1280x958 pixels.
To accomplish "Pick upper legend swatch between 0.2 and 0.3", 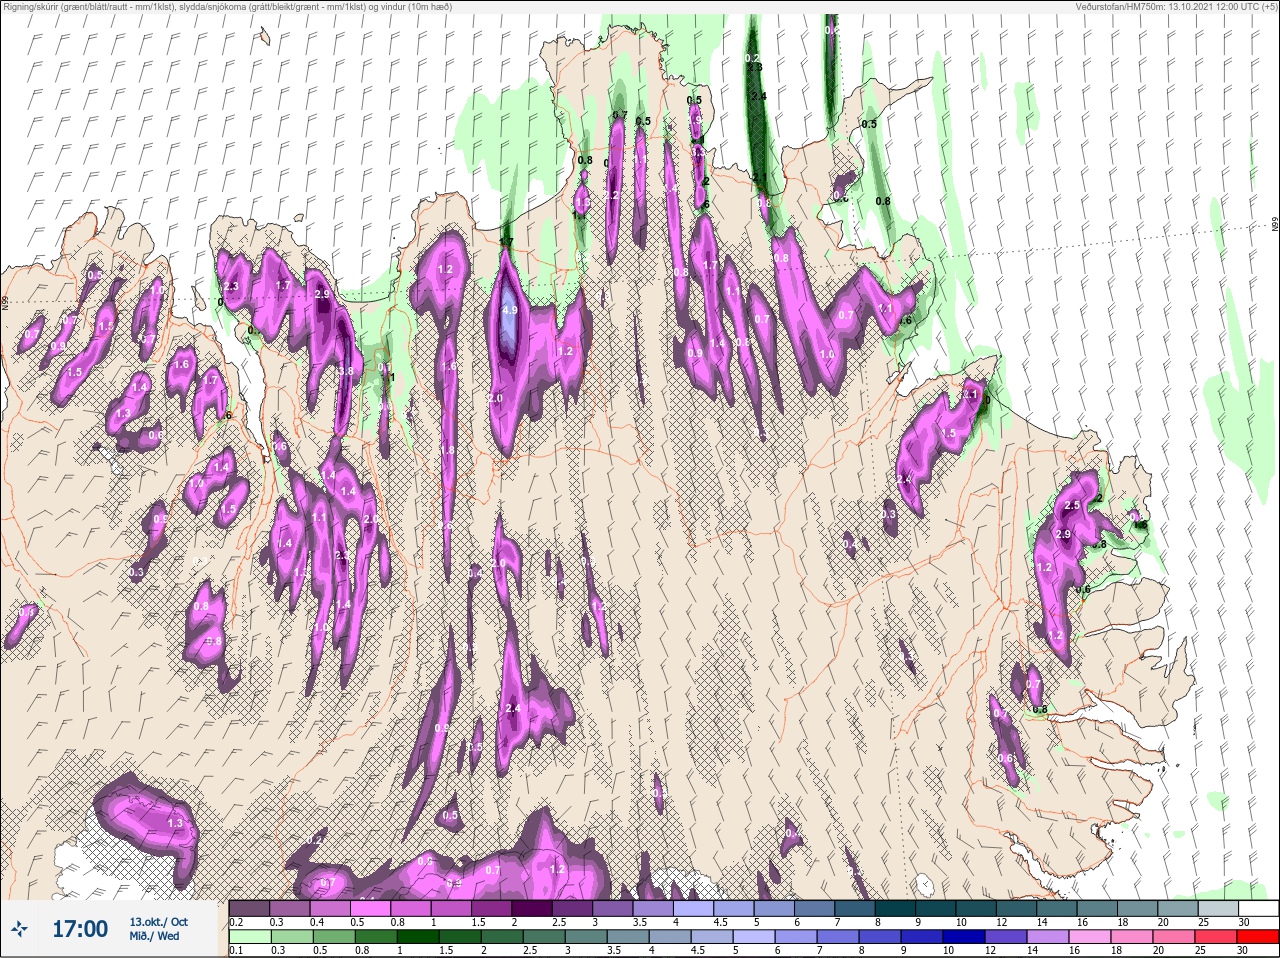I will click(x=251, y=909).
